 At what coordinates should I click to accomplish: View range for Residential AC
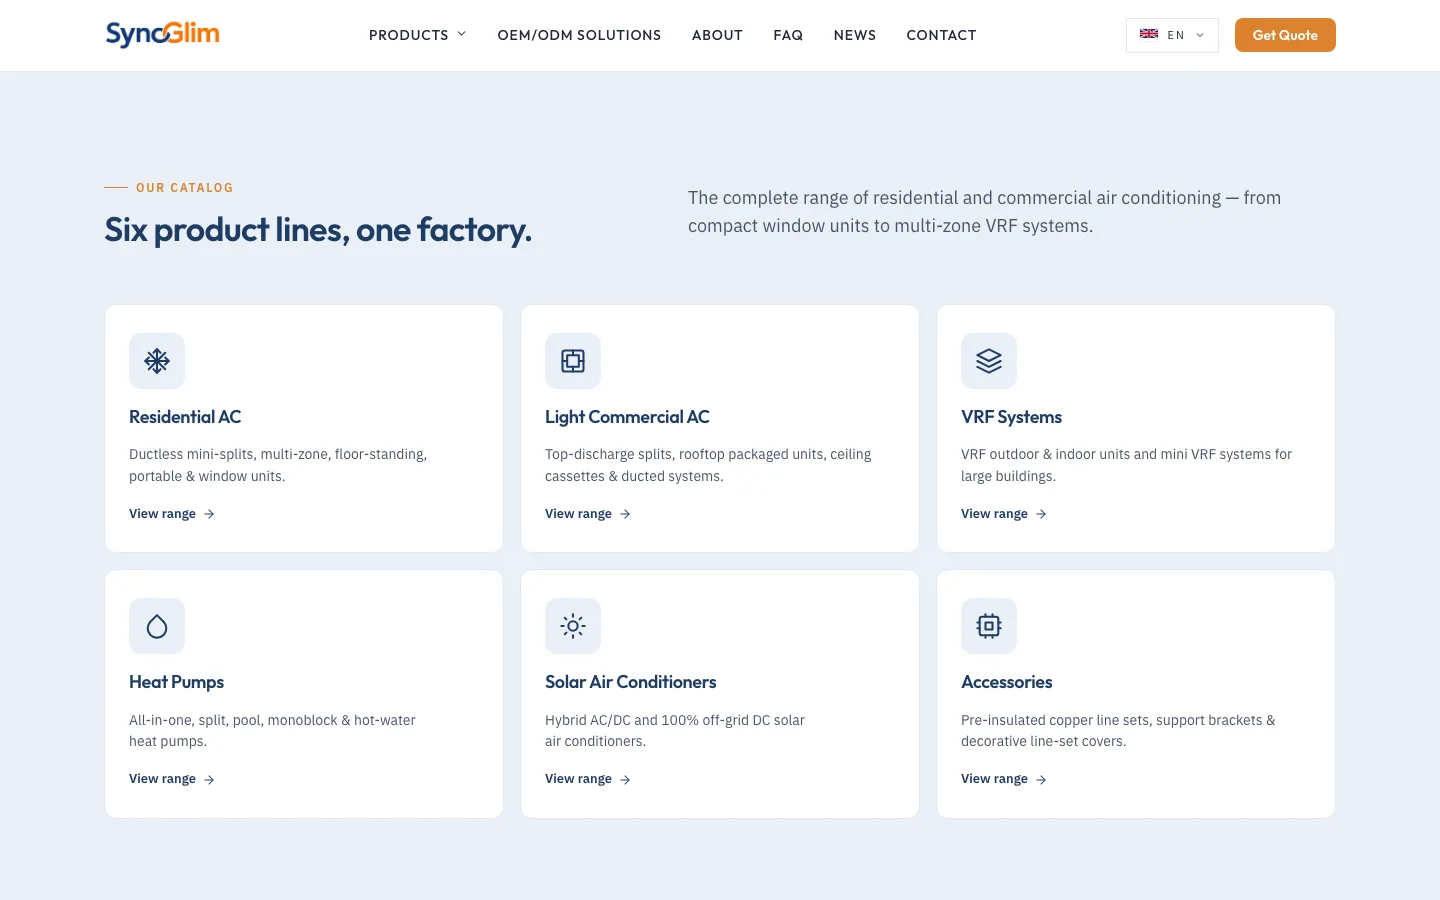coord(172,514)
